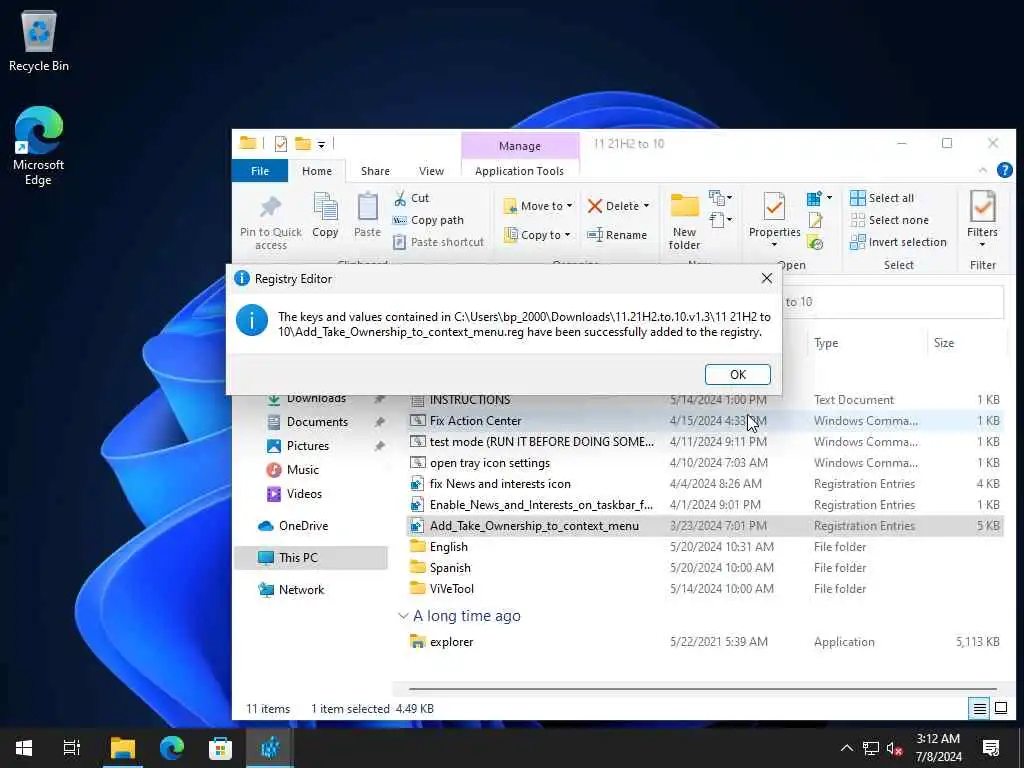
Task: Switch to details view icon in status bar
Action: click(980, 708)
